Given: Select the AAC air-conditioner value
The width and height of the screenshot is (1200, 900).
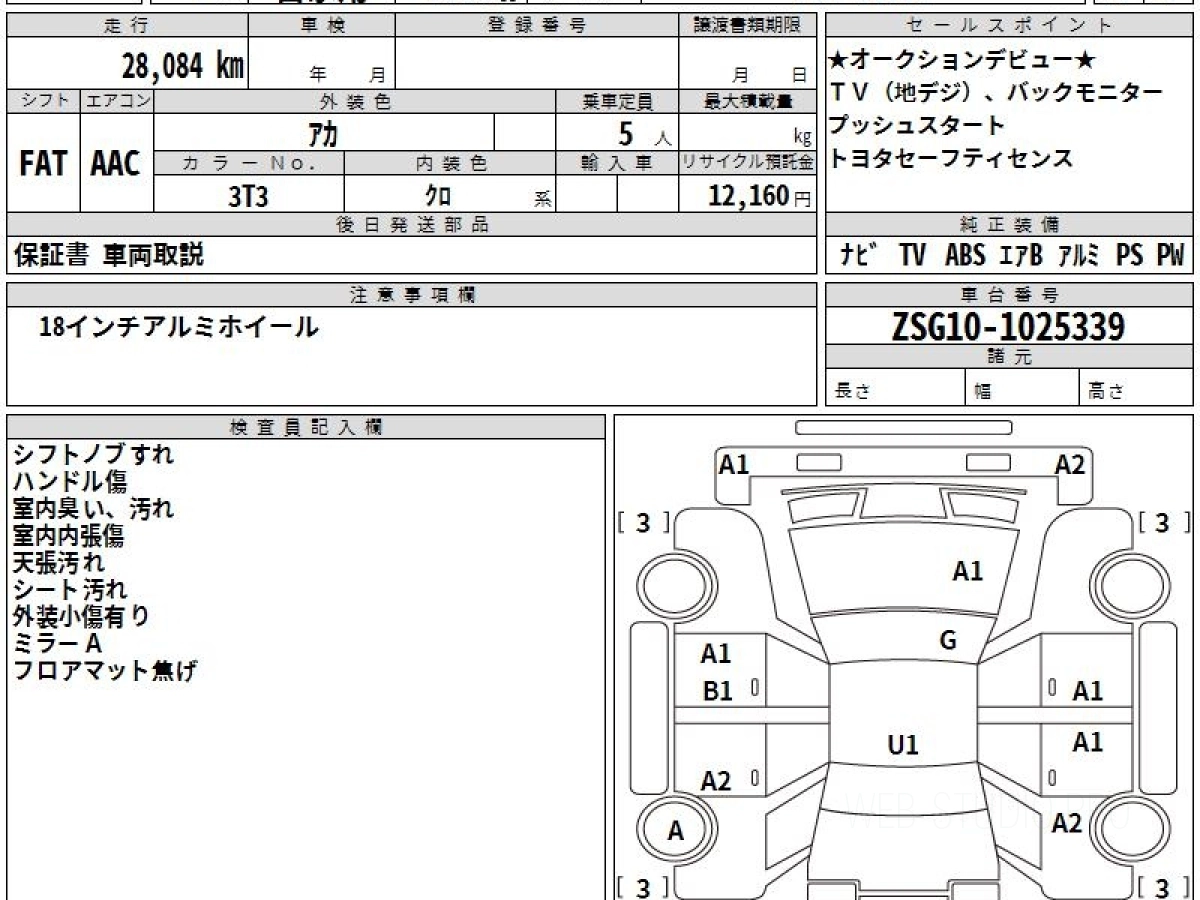Looking at the screenshot, I should (x=116, y=164).
